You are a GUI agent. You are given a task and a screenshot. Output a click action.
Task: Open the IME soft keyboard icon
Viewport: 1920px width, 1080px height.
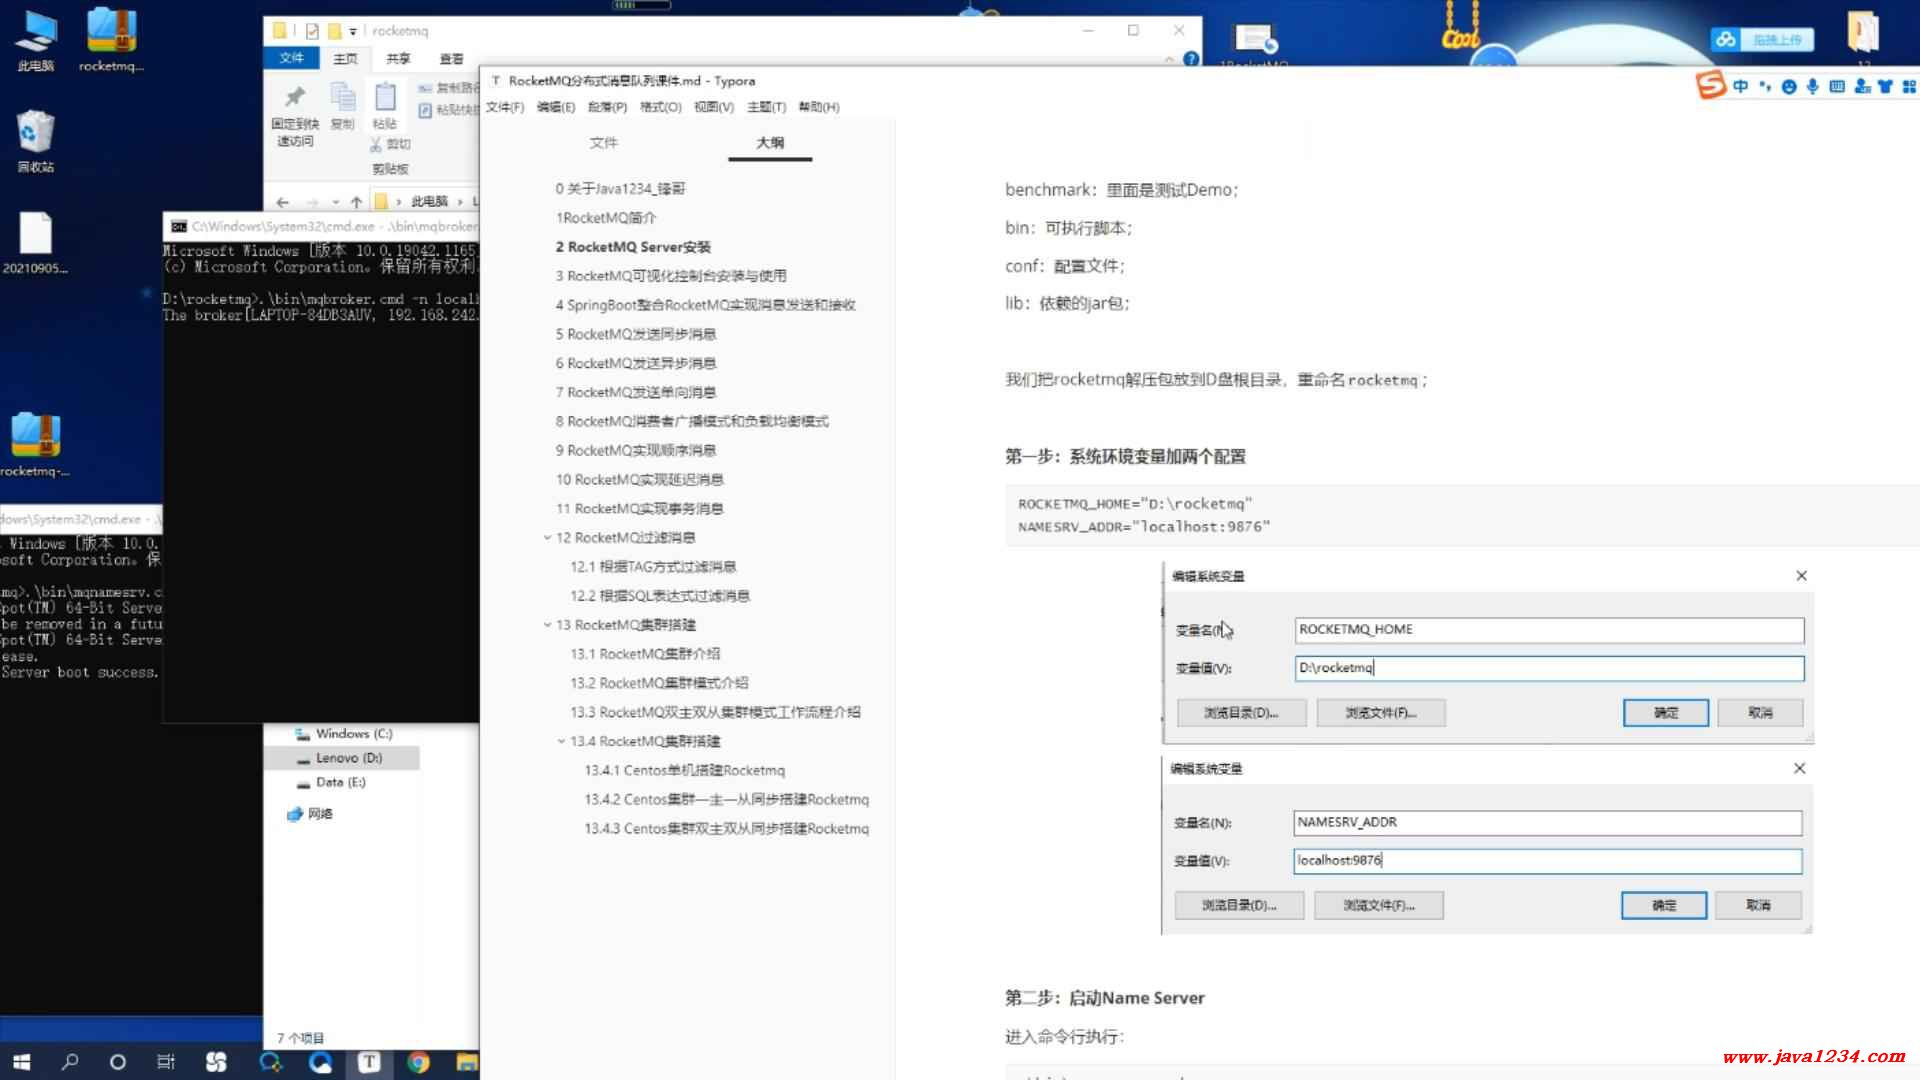[1837, 87]
